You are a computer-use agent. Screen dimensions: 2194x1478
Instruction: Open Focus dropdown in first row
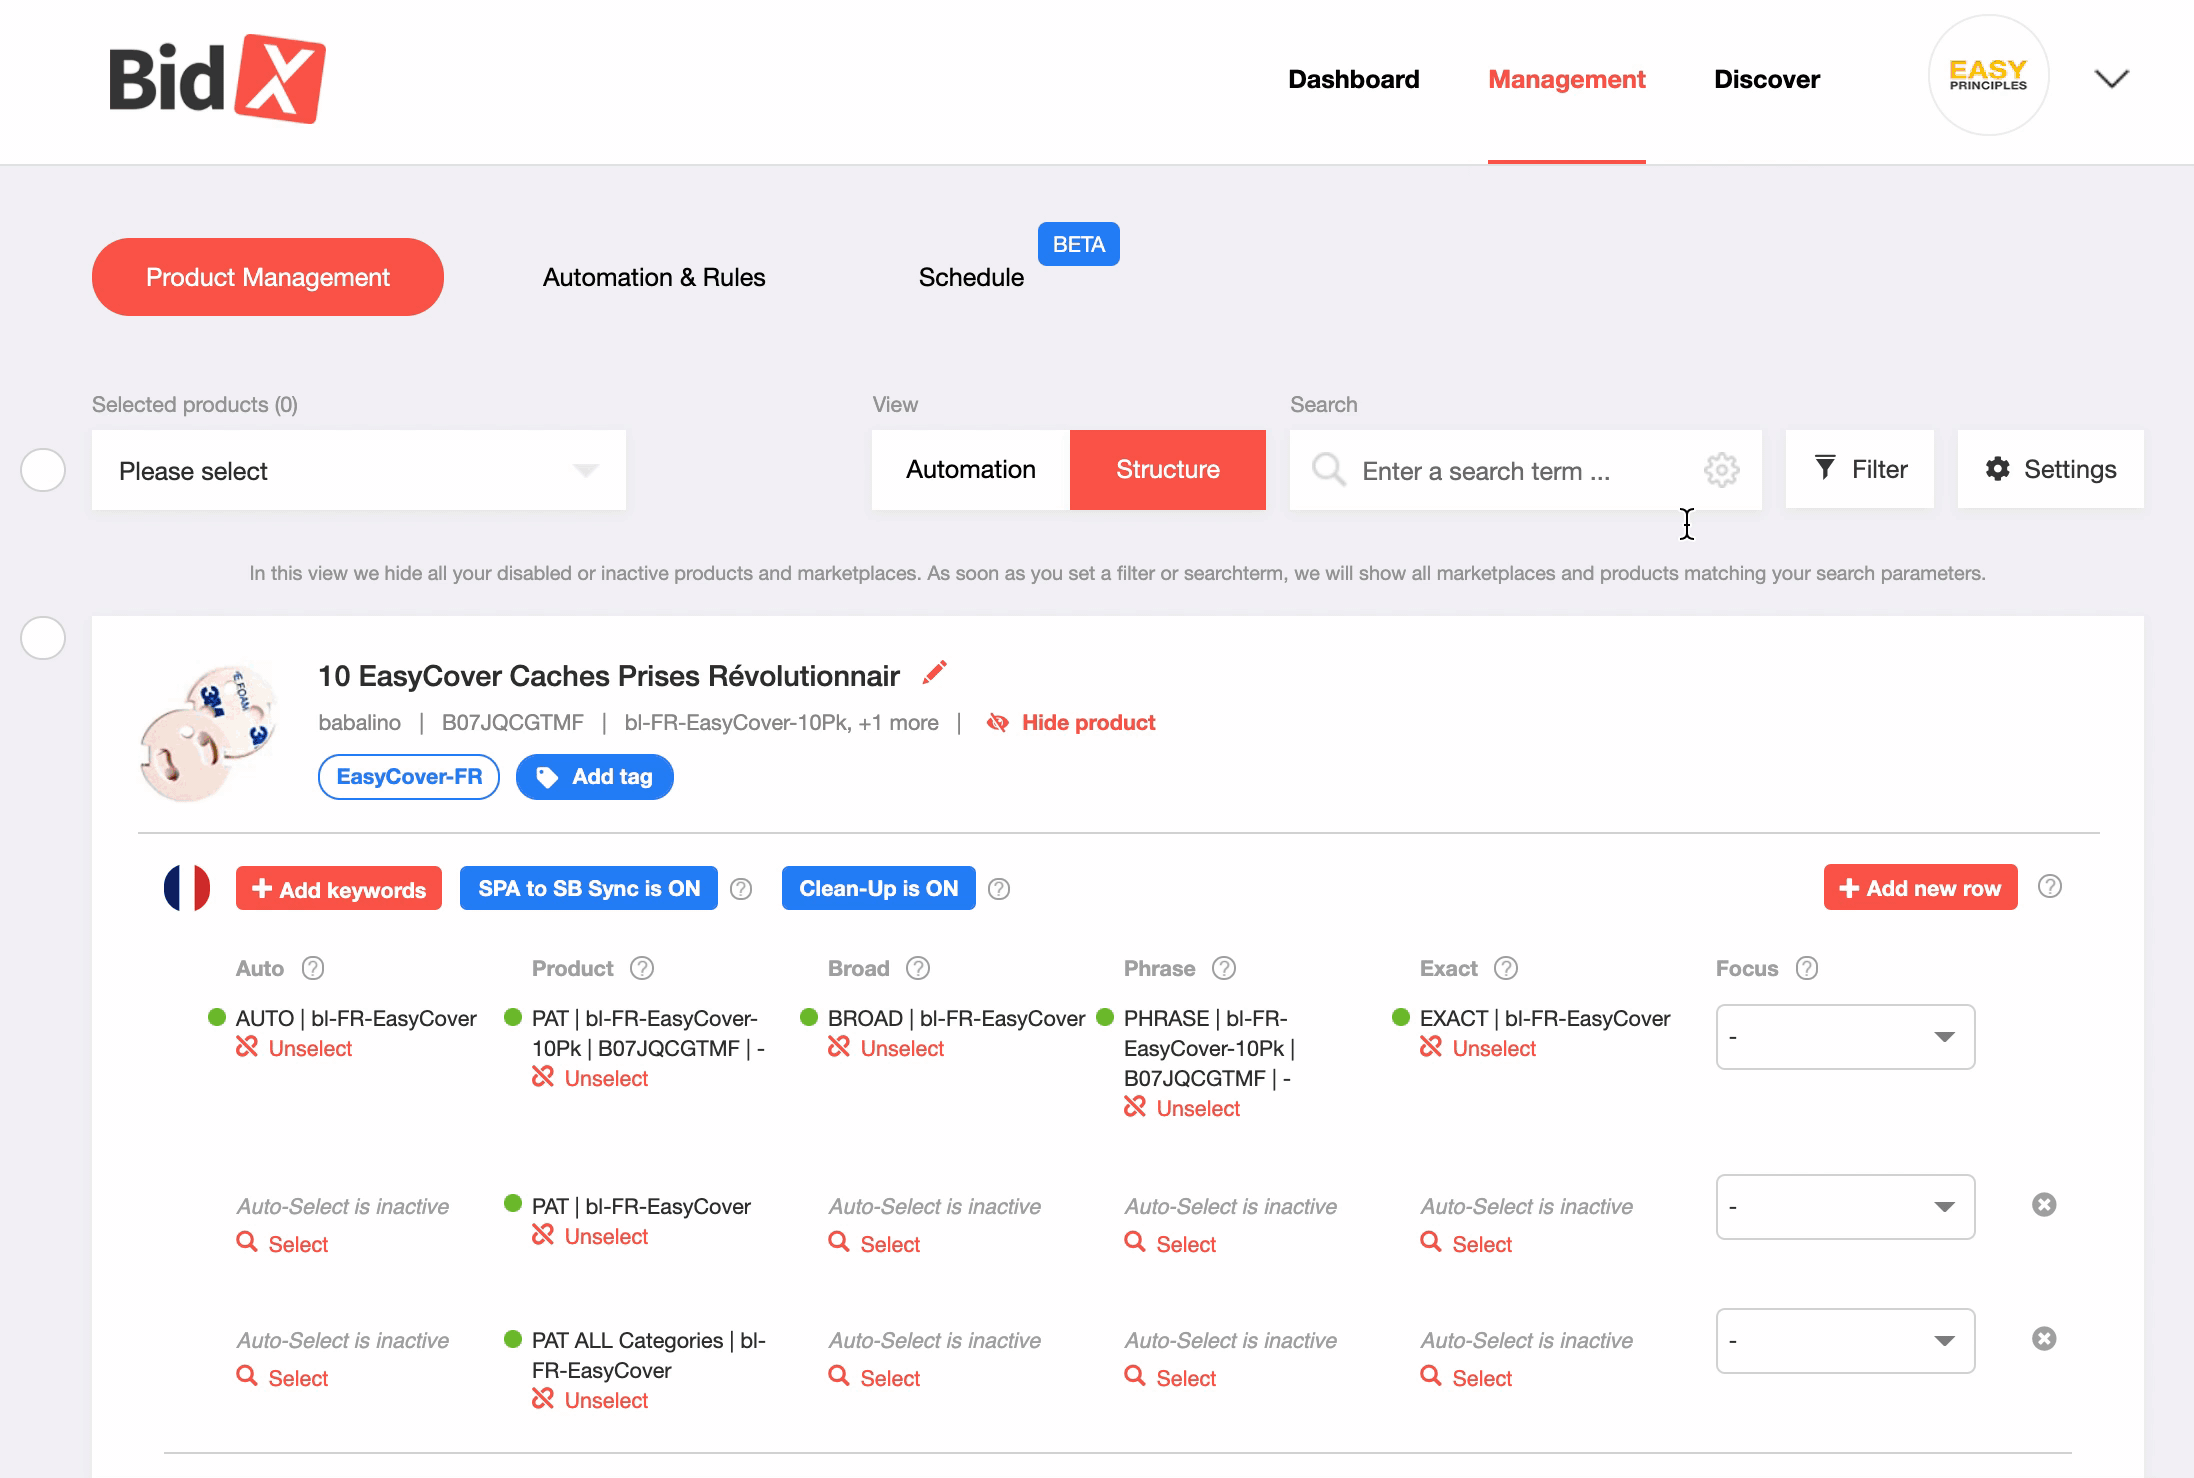[1846, 1037]
